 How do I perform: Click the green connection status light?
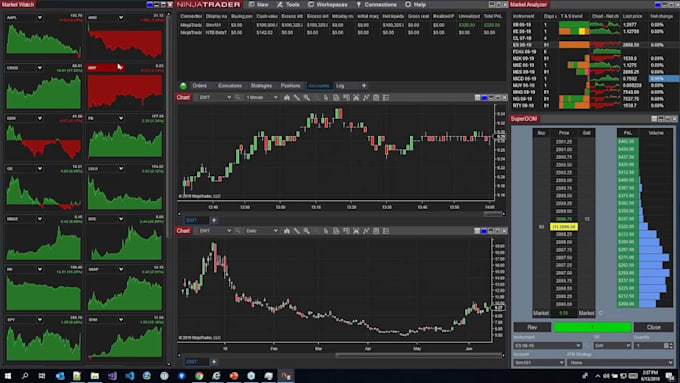pyautogui.click(x=183, y=86)
